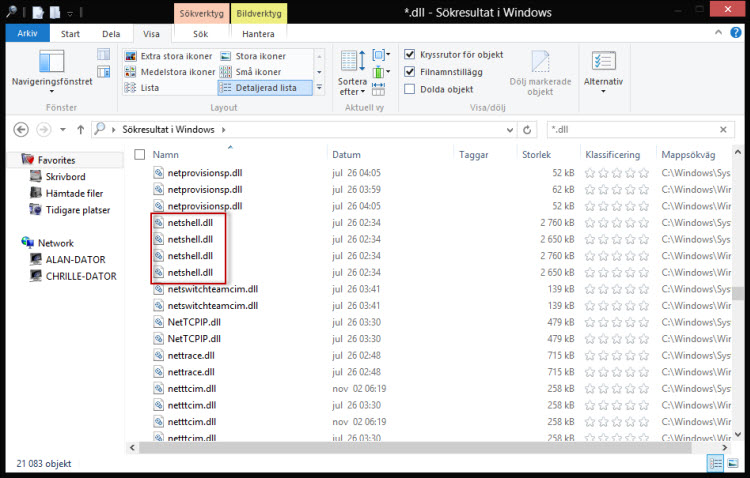Toggle Kryssrutor för objekt checkbox
750x478 pixels.
409,54
